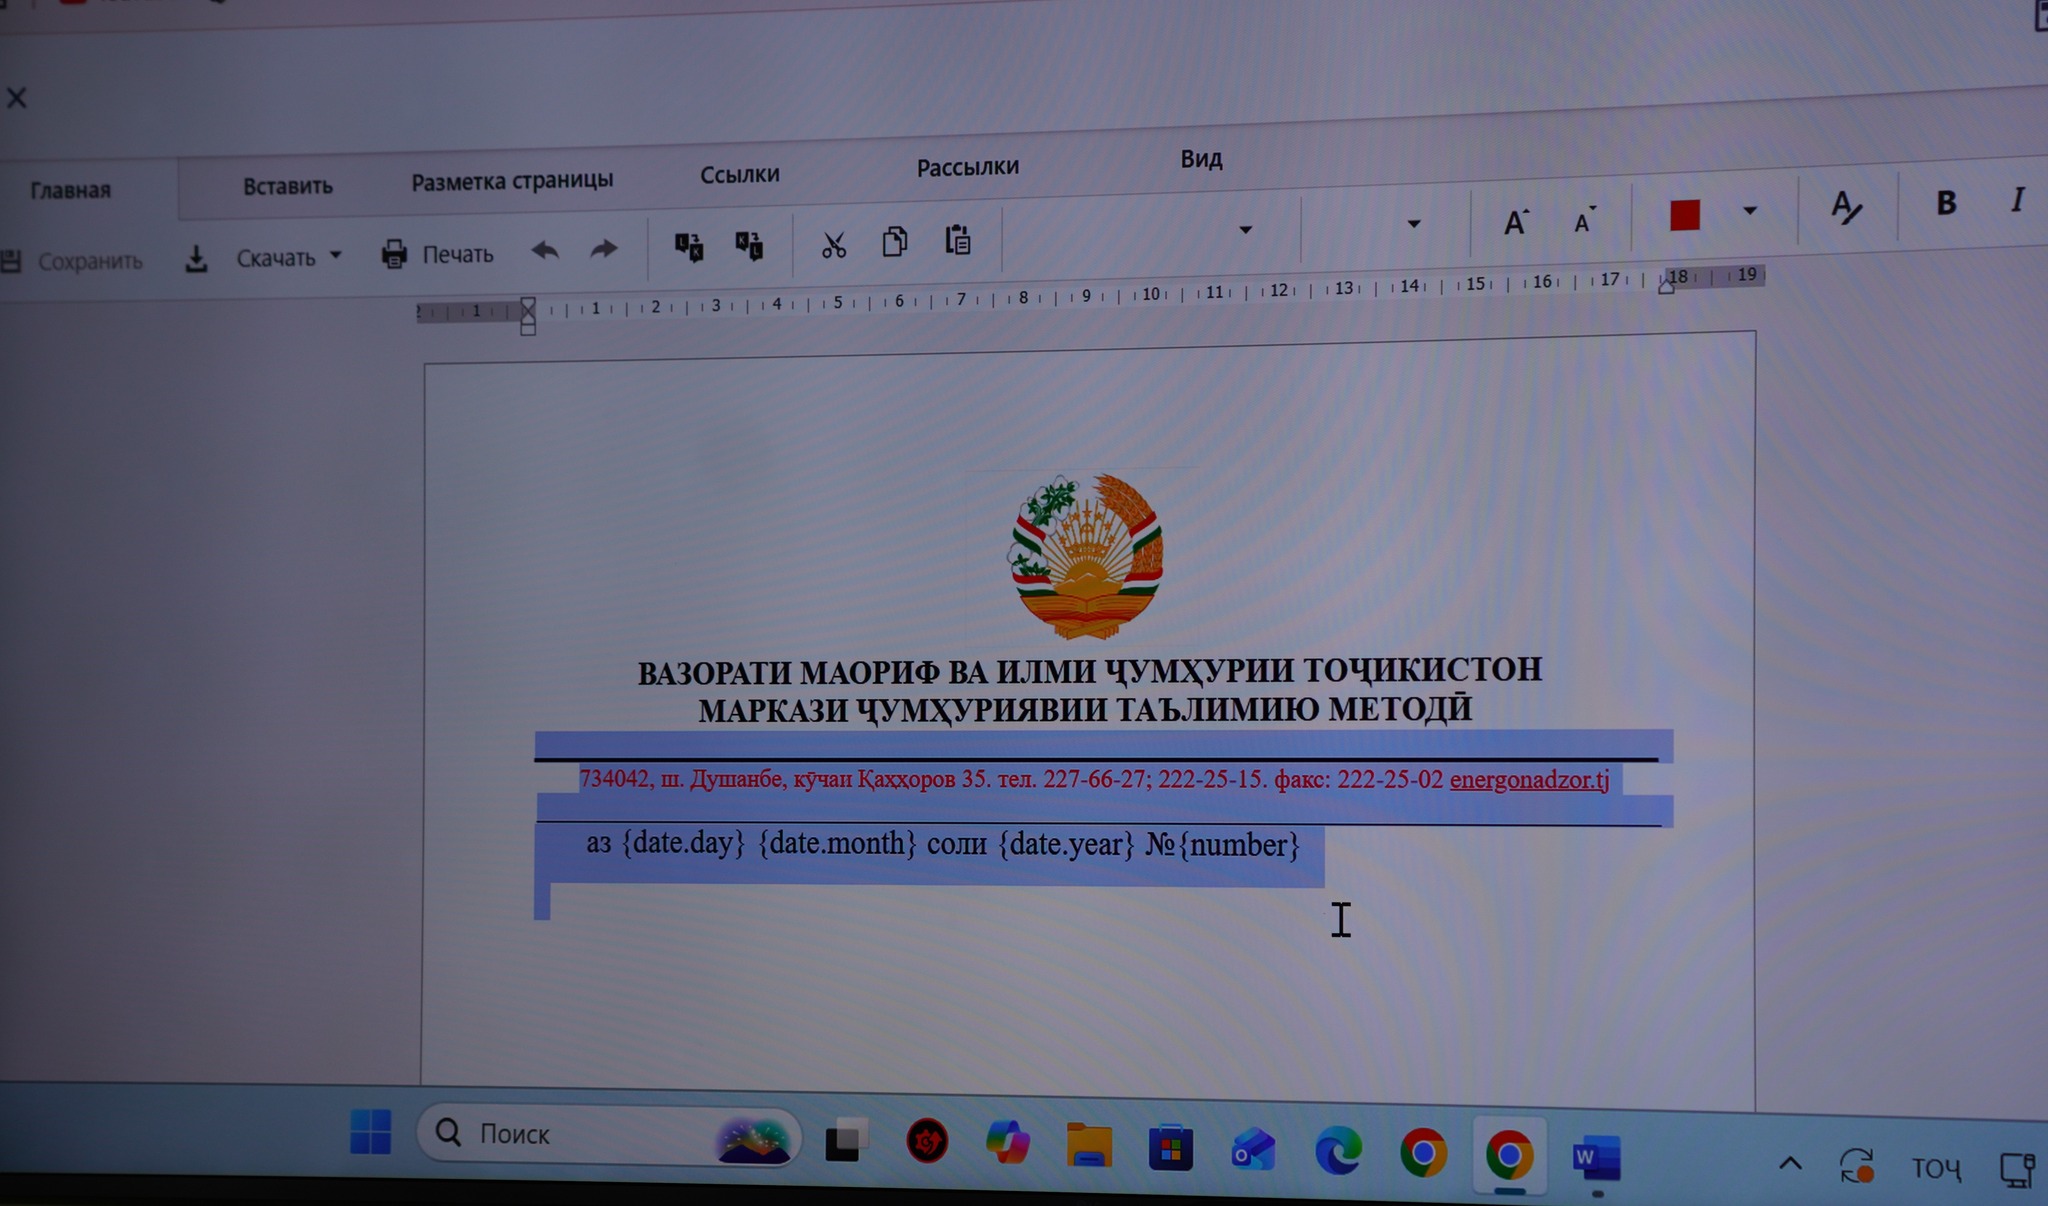Click the red font color swatch

1684,215
